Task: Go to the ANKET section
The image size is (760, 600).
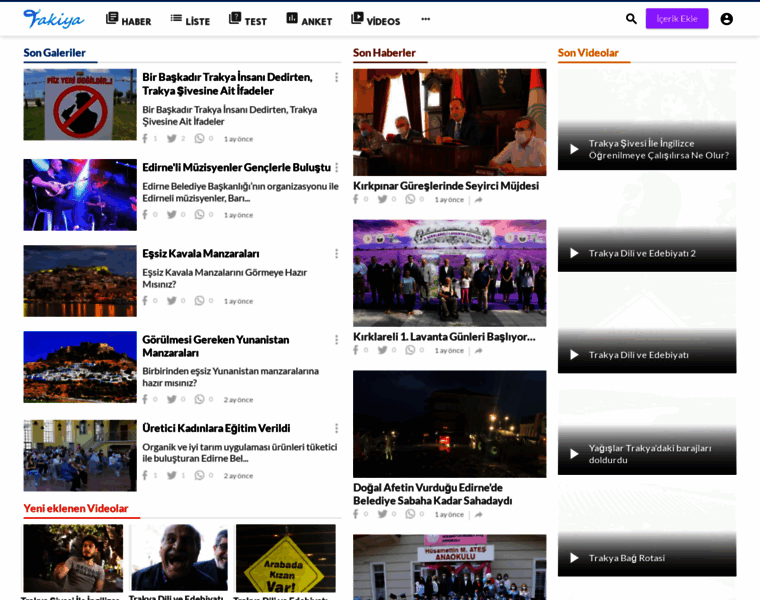Action: [308, 20]
